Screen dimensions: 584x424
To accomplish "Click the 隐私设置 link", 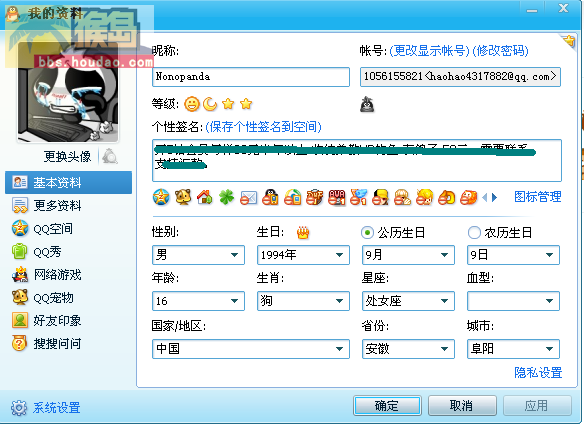I will tap(538, 372).
